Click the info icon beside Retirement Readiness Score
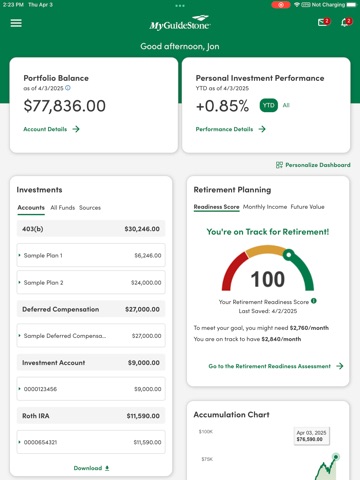Viewport: 360px width, 480px height. (x=314, y=301)
